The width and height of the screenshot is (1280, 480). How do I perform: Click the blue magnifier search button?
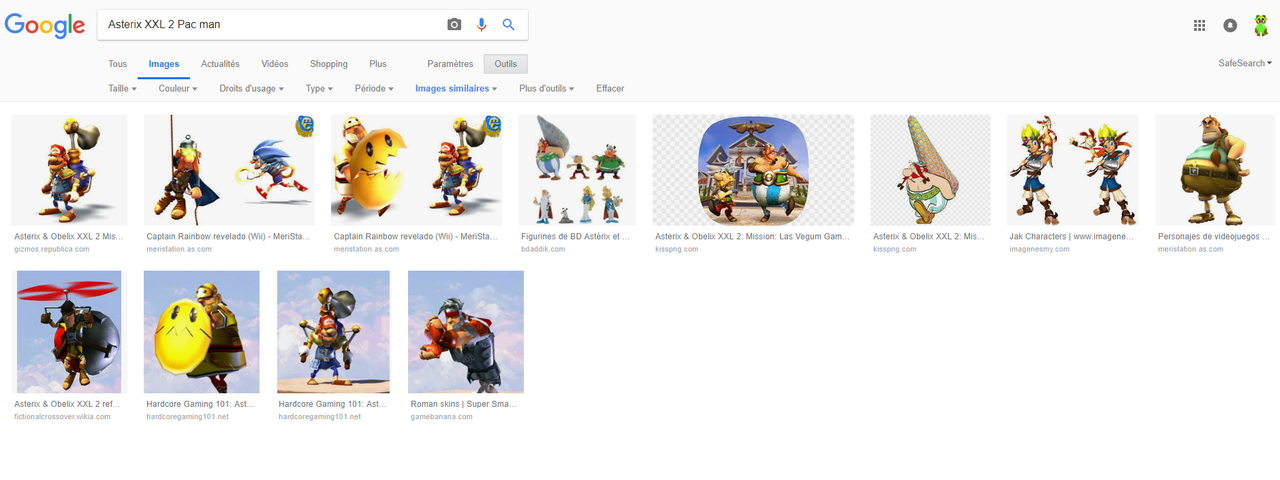[508, 25]
